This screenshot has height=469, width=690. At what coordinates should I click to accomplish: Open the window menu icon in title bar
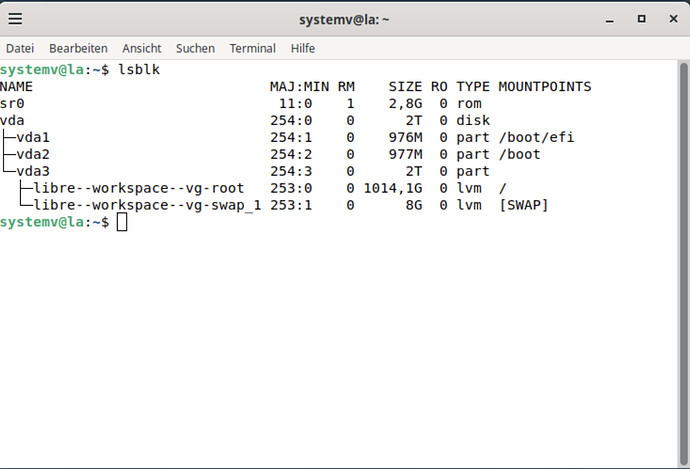pyautogui.click(x=17, y=19)
